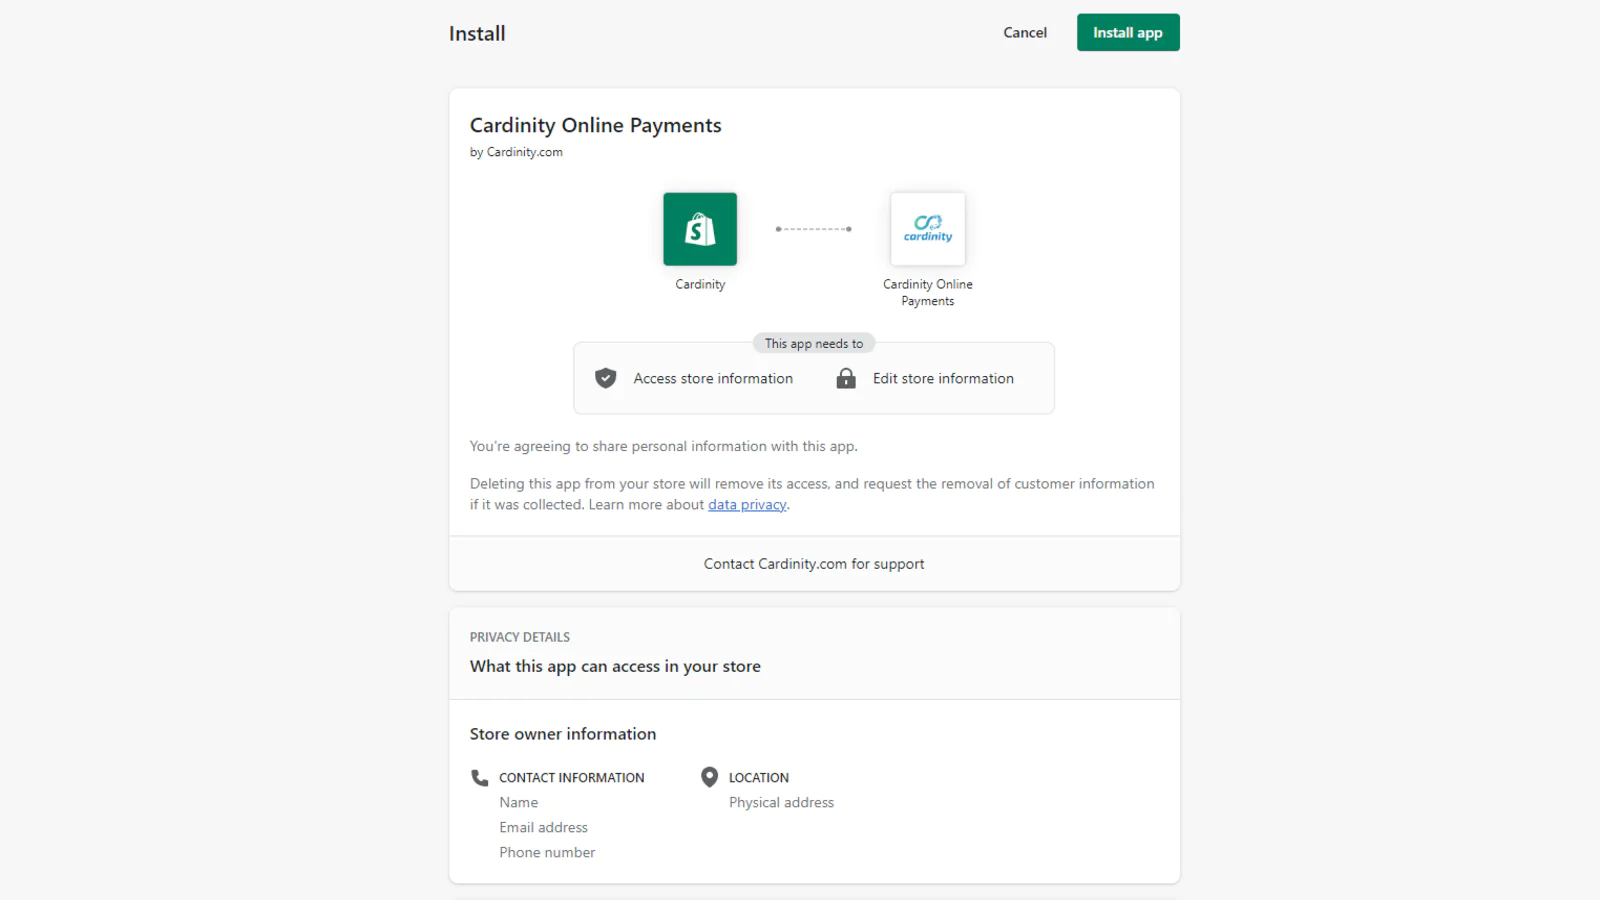
Task: Click Contact Cardinity.com for support
Action: [814, 564]
